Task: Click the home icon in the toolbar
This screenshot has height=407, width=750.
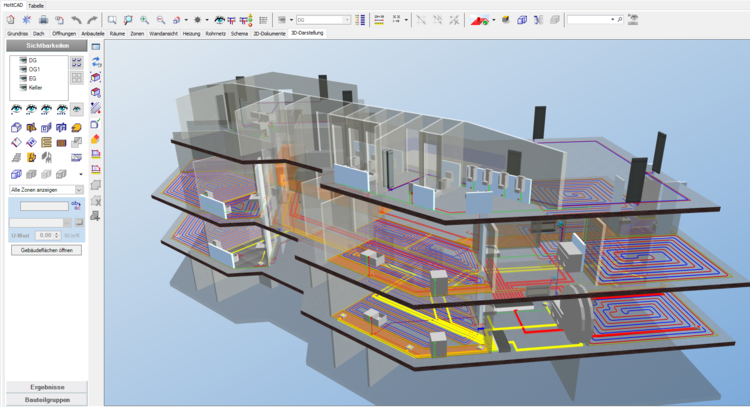Action: pos(10,19)
